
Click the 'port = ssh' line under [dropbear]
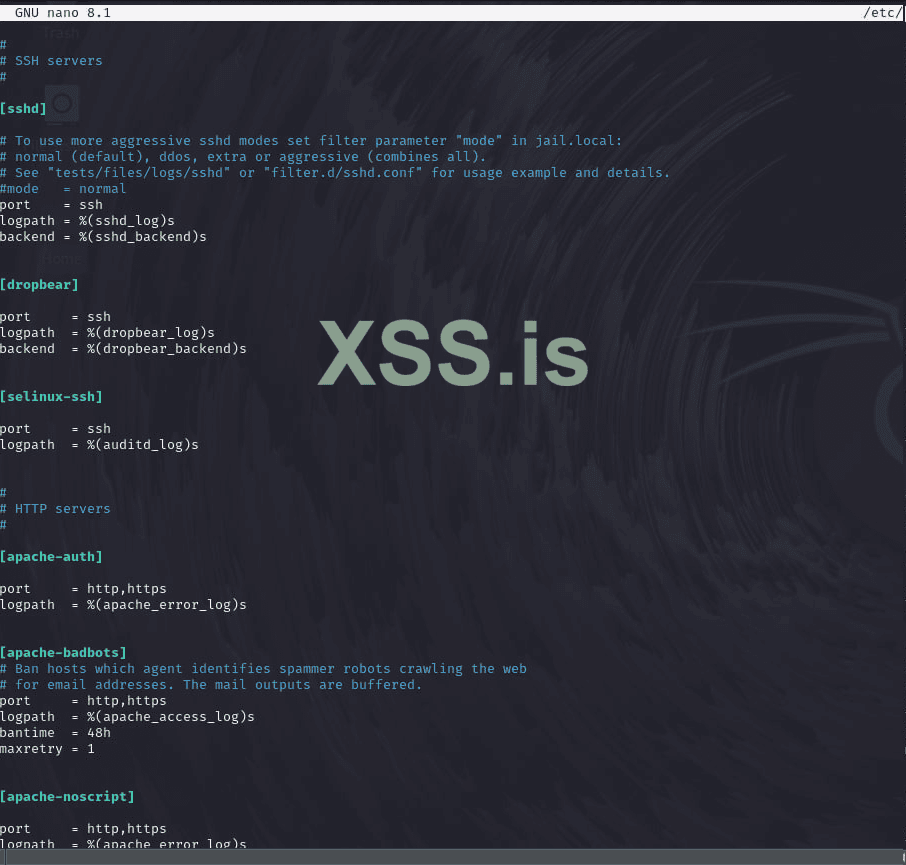click(x=55, y=317)
